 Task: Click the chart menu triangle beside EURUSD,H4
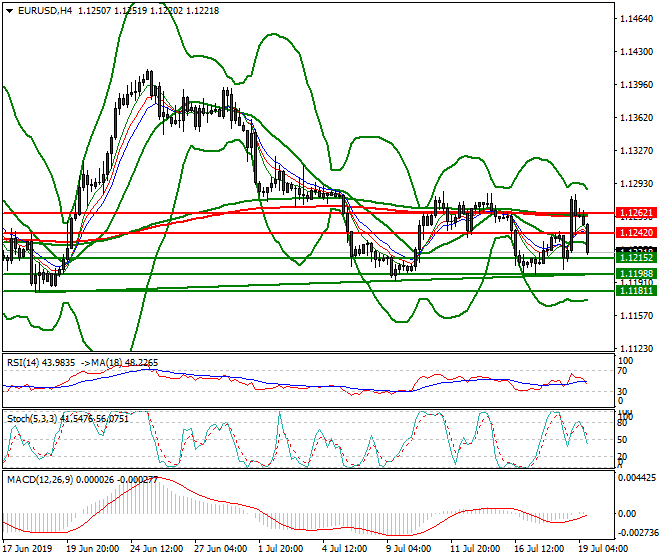coord(10,11)
